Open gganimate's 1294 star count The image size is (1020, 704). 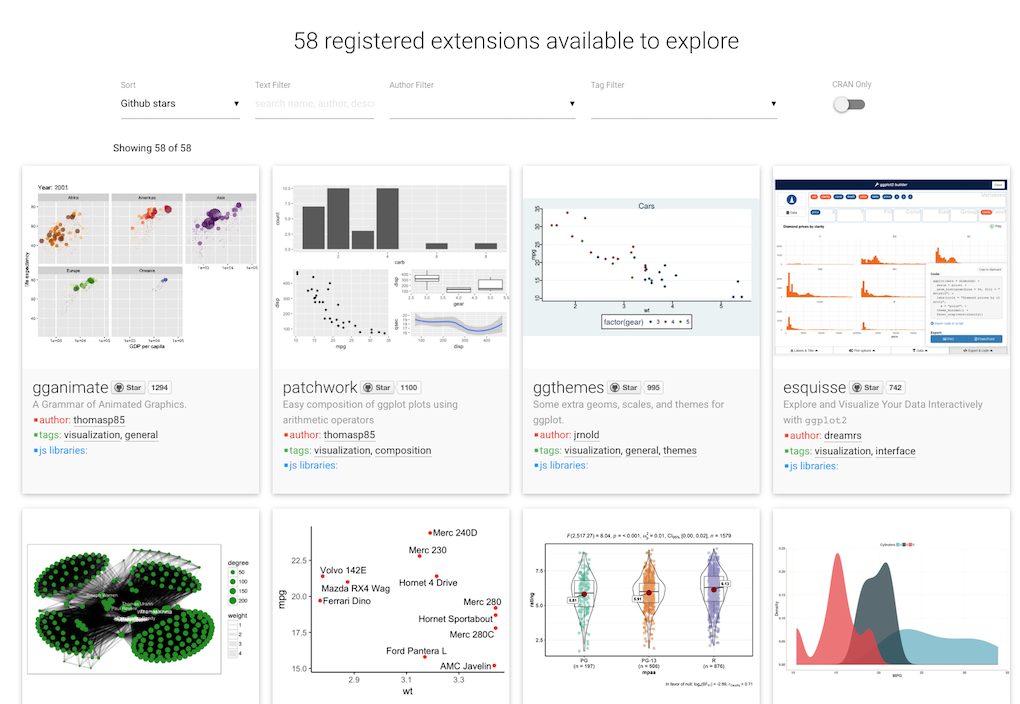pos(160,387)
